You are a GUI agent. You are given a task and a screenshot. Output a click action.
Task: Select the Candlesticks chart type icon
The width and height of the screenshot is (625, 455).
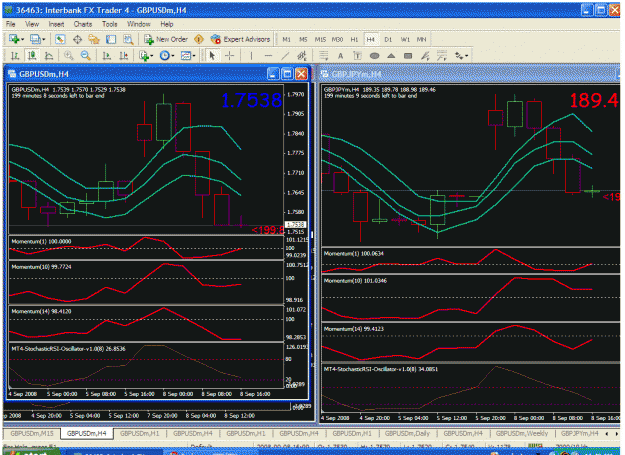pos(32,55)
